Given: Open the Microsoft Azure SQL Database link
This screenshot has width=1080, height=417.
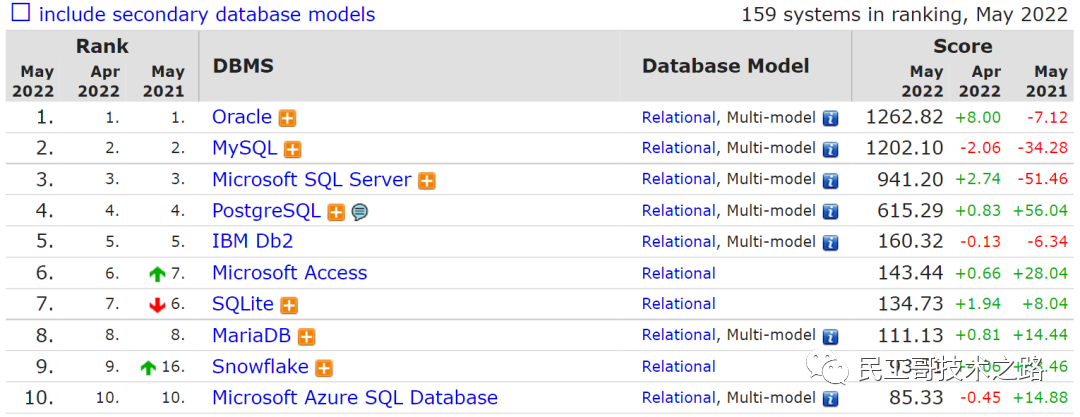Looking at the screenshot, I should tap(354, 398).
